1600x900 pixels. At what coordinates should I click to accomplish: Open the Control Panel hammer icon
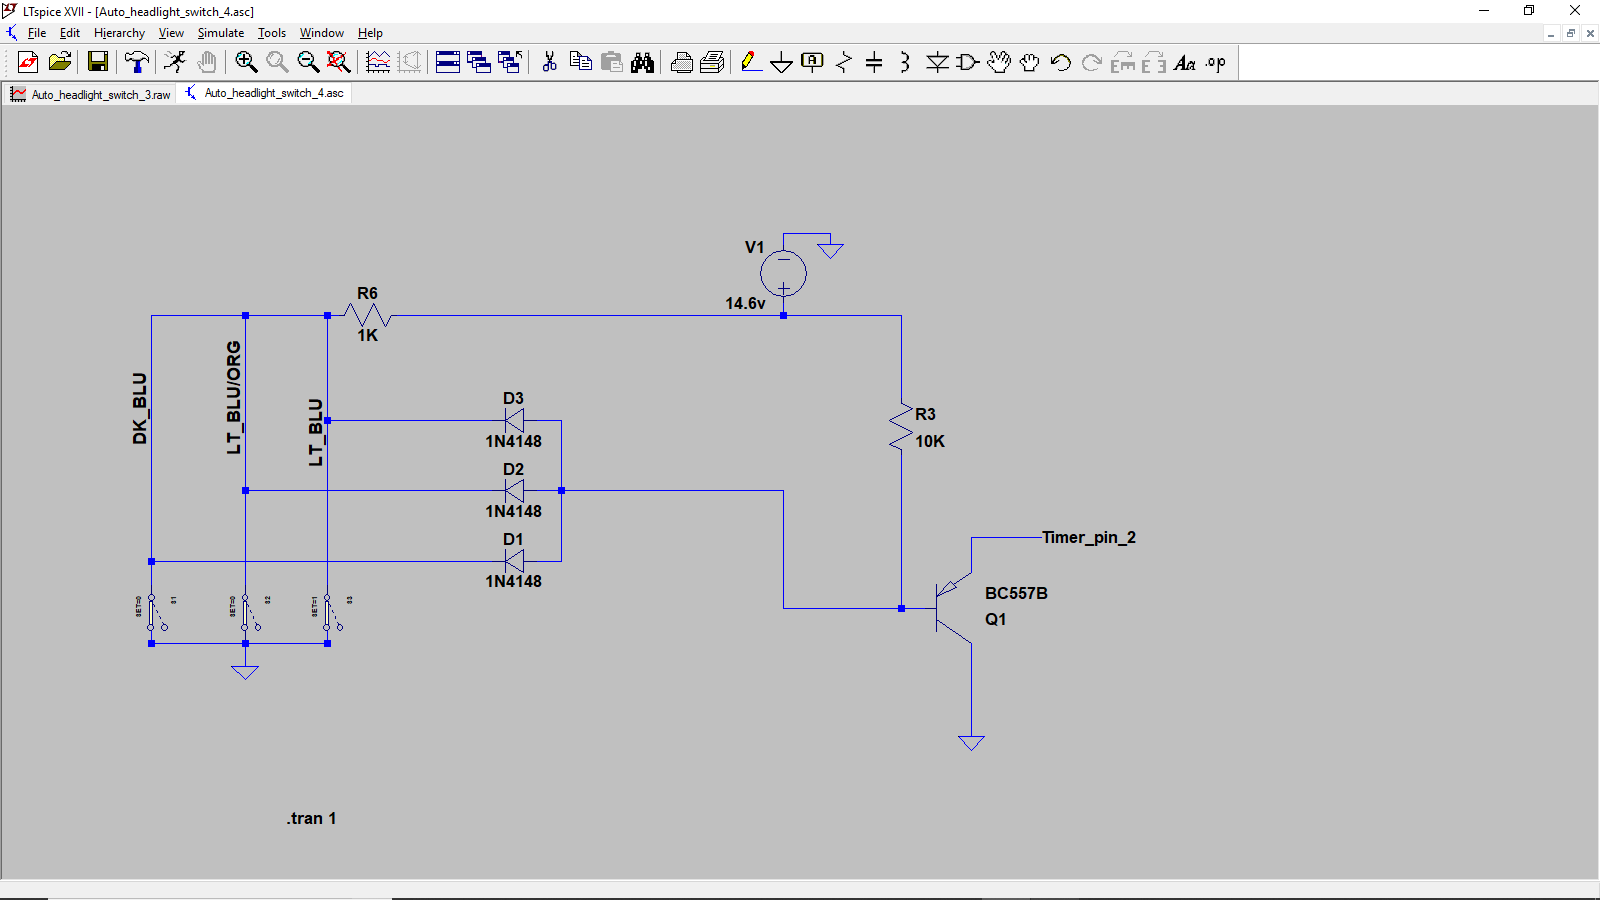point(136,62)
